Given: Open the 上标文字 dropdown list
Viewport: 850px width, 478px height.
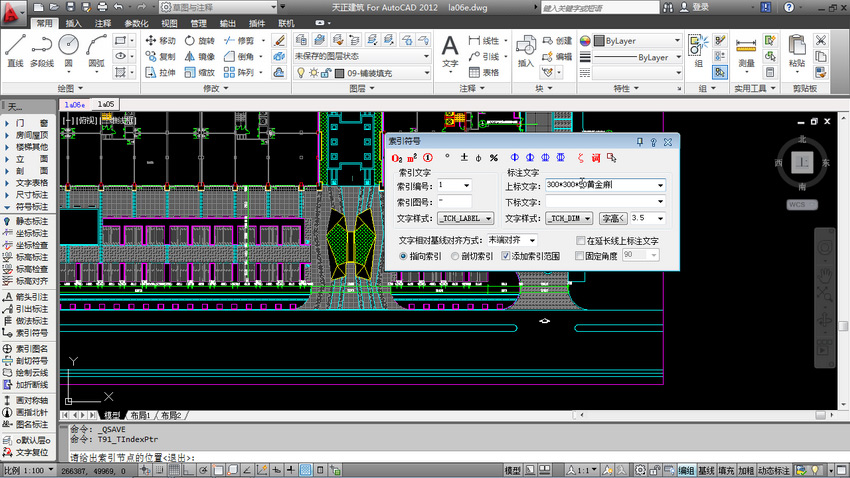Looking at the screenshot, I should (660, 185).
